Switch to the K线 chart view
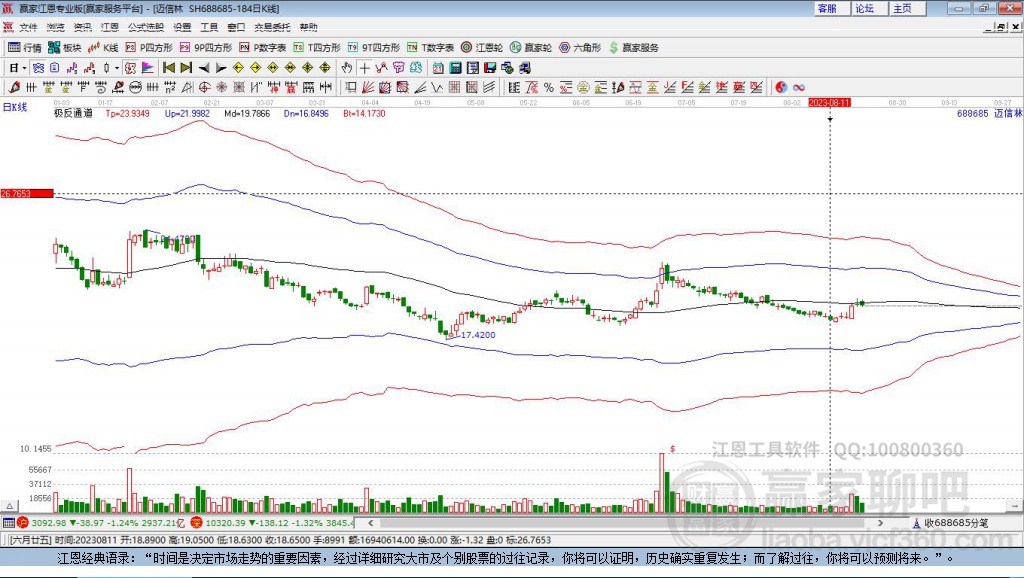This screenshot has width=1024, height=578. click(103, 48)
